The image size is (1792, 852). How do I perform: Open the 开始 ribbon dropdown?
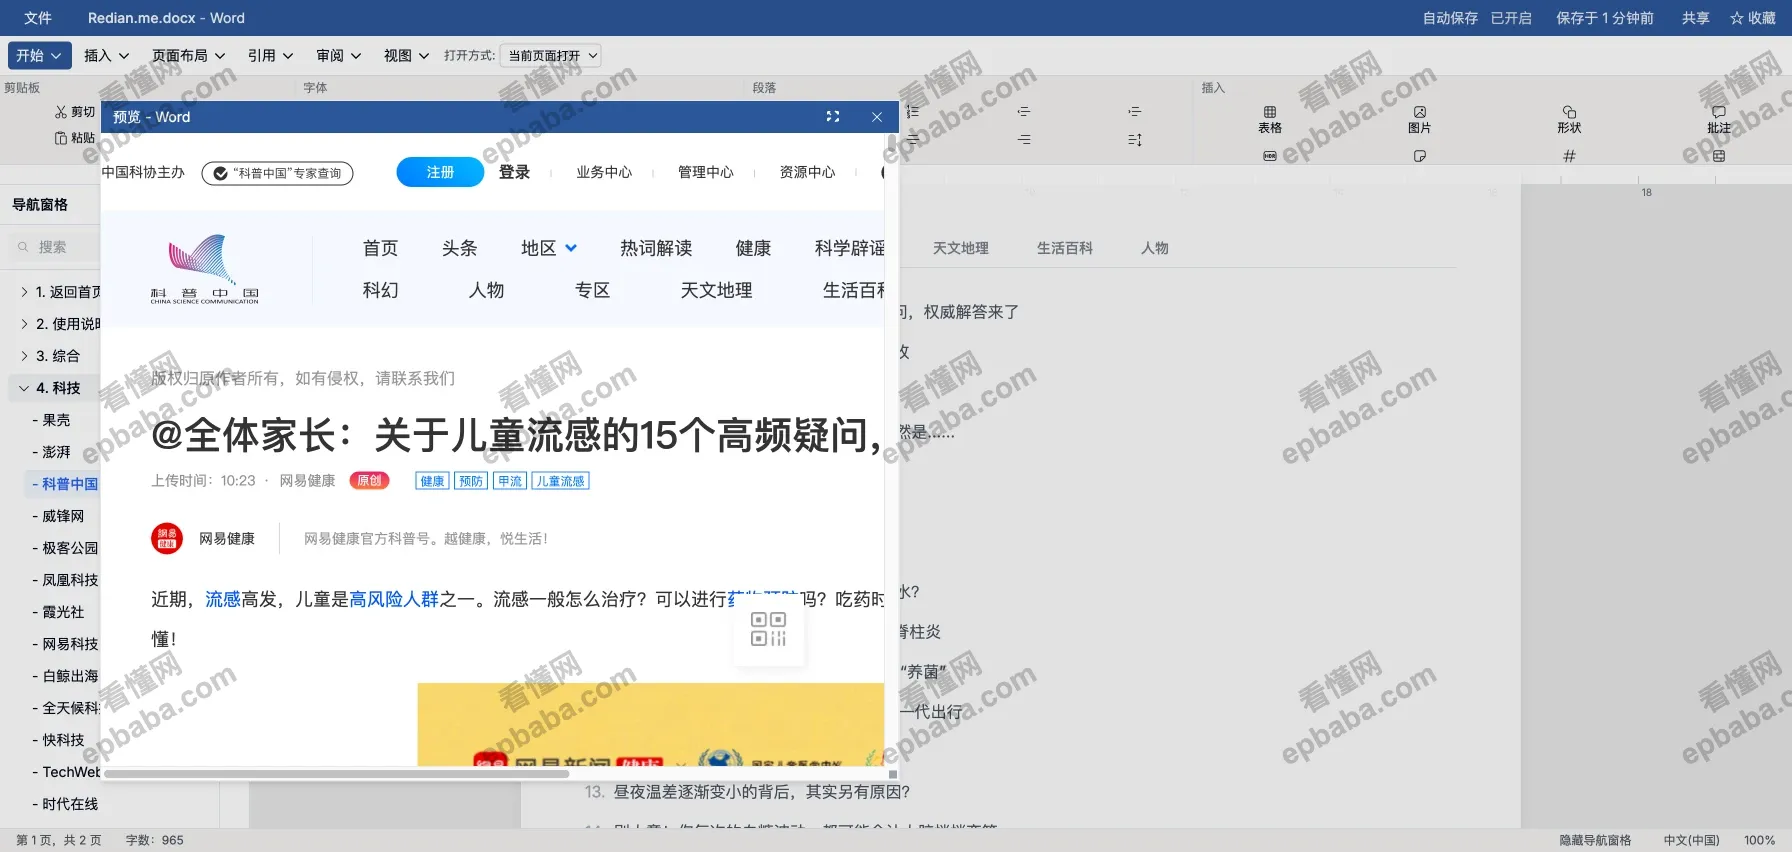click(40, 56)
